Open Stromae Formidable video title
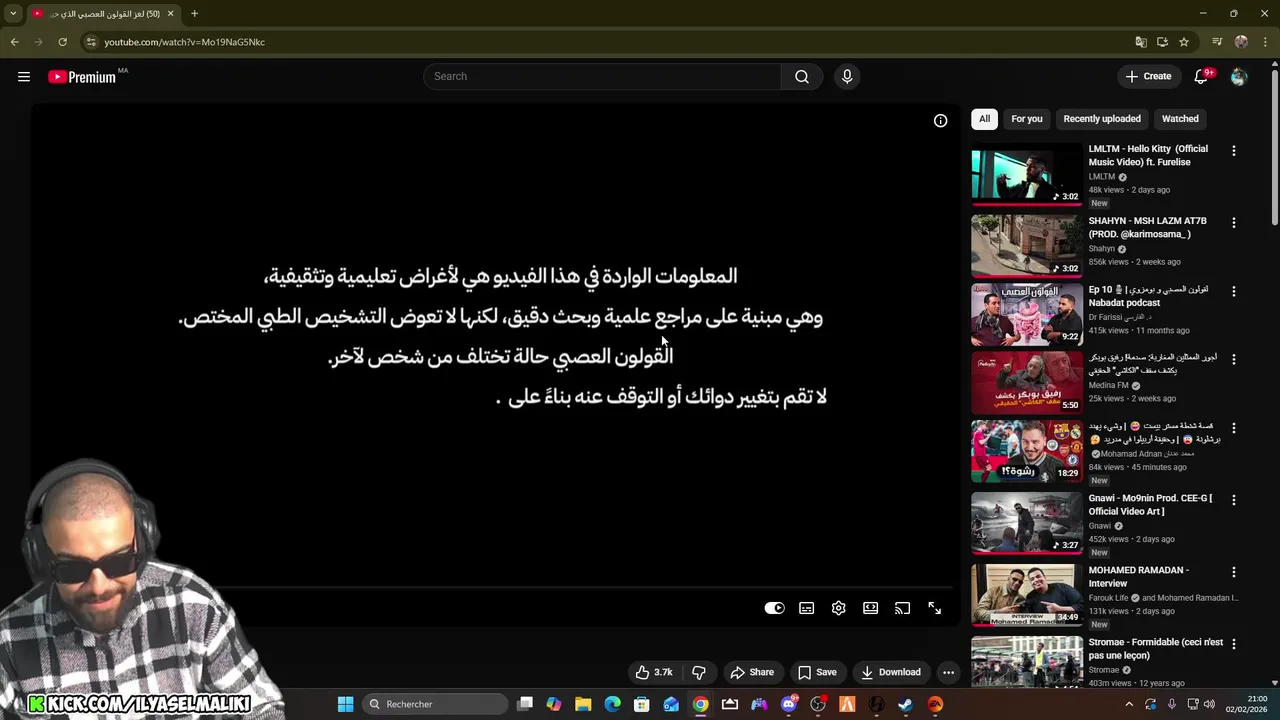1280x720 pixels. click(1156, 649)
